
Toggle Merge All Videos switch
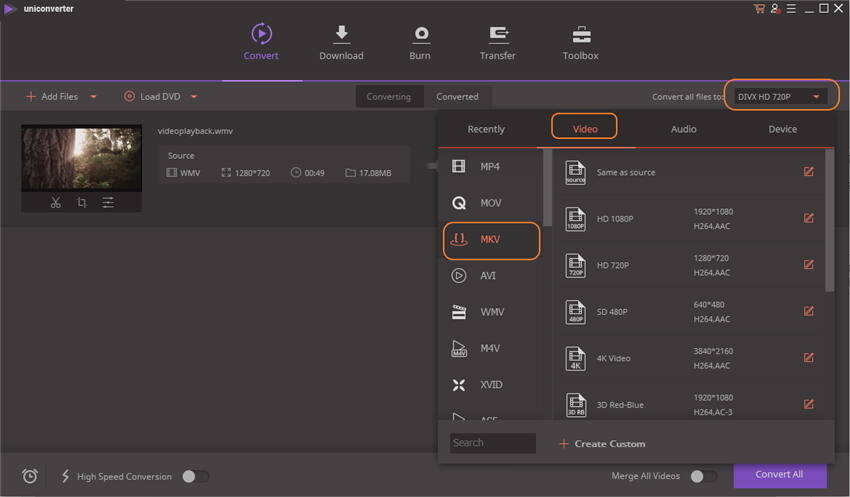coord(704,476)
